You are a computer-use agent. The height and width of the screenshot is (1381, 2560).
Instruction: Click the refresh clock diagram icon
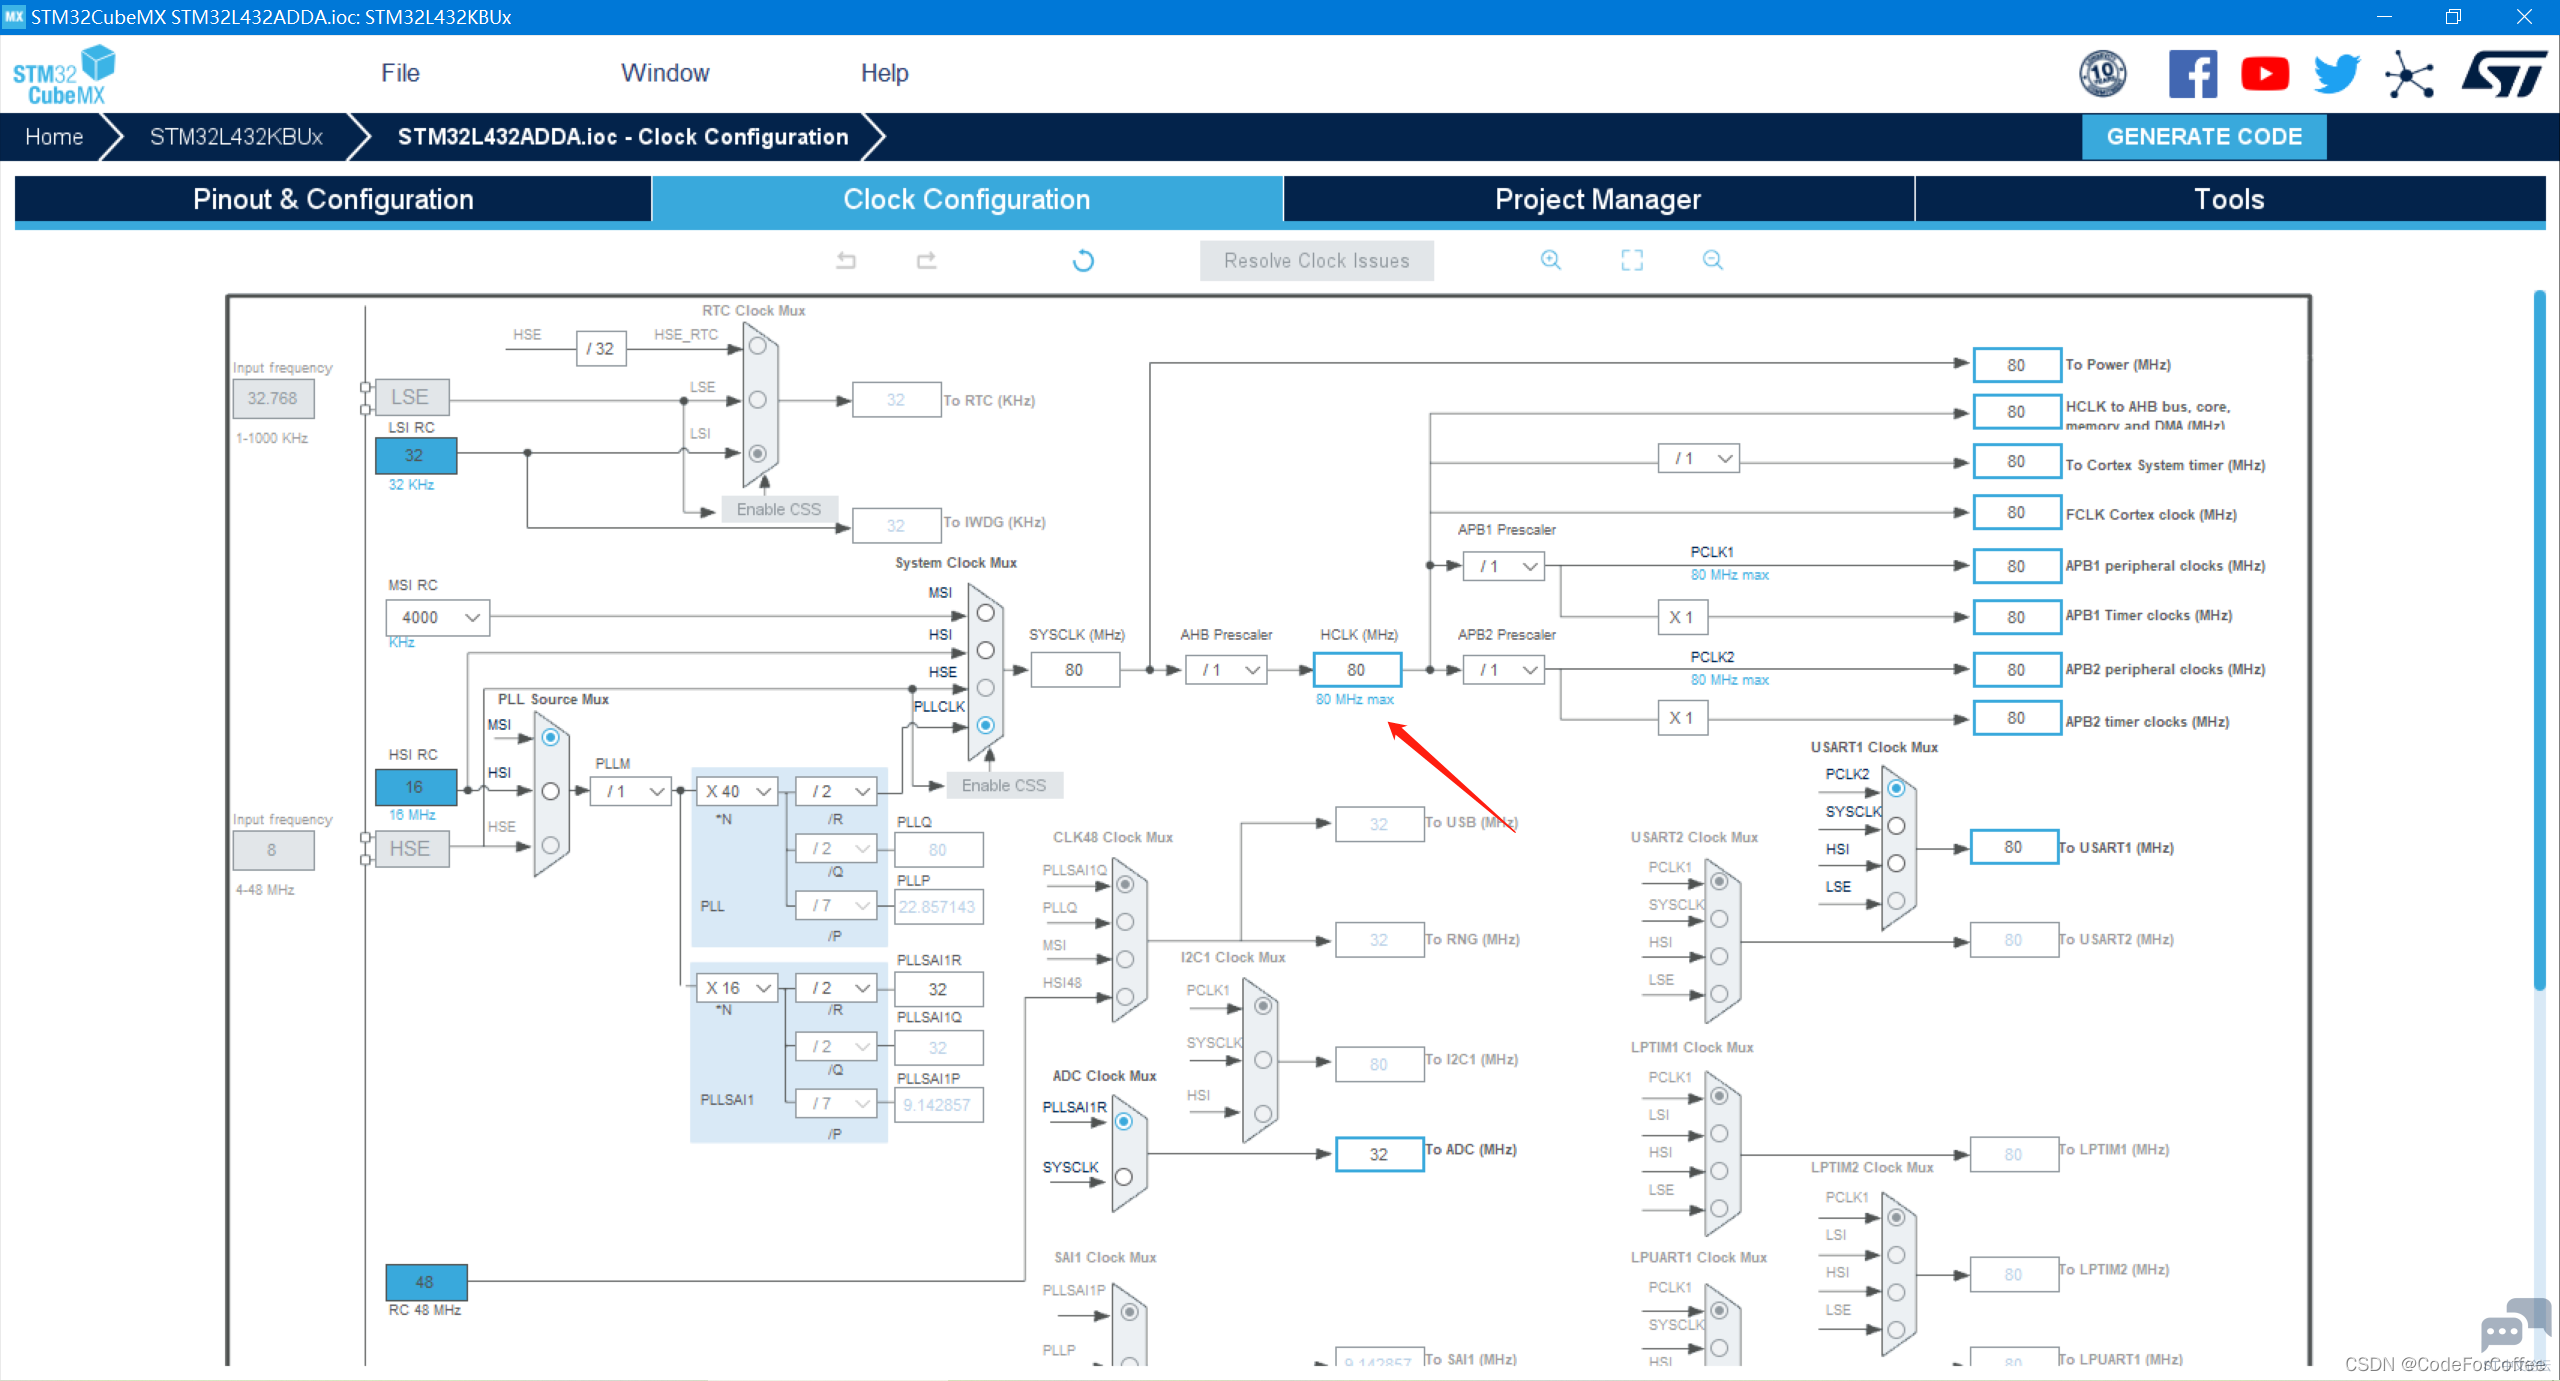[x=1083, y=260]
